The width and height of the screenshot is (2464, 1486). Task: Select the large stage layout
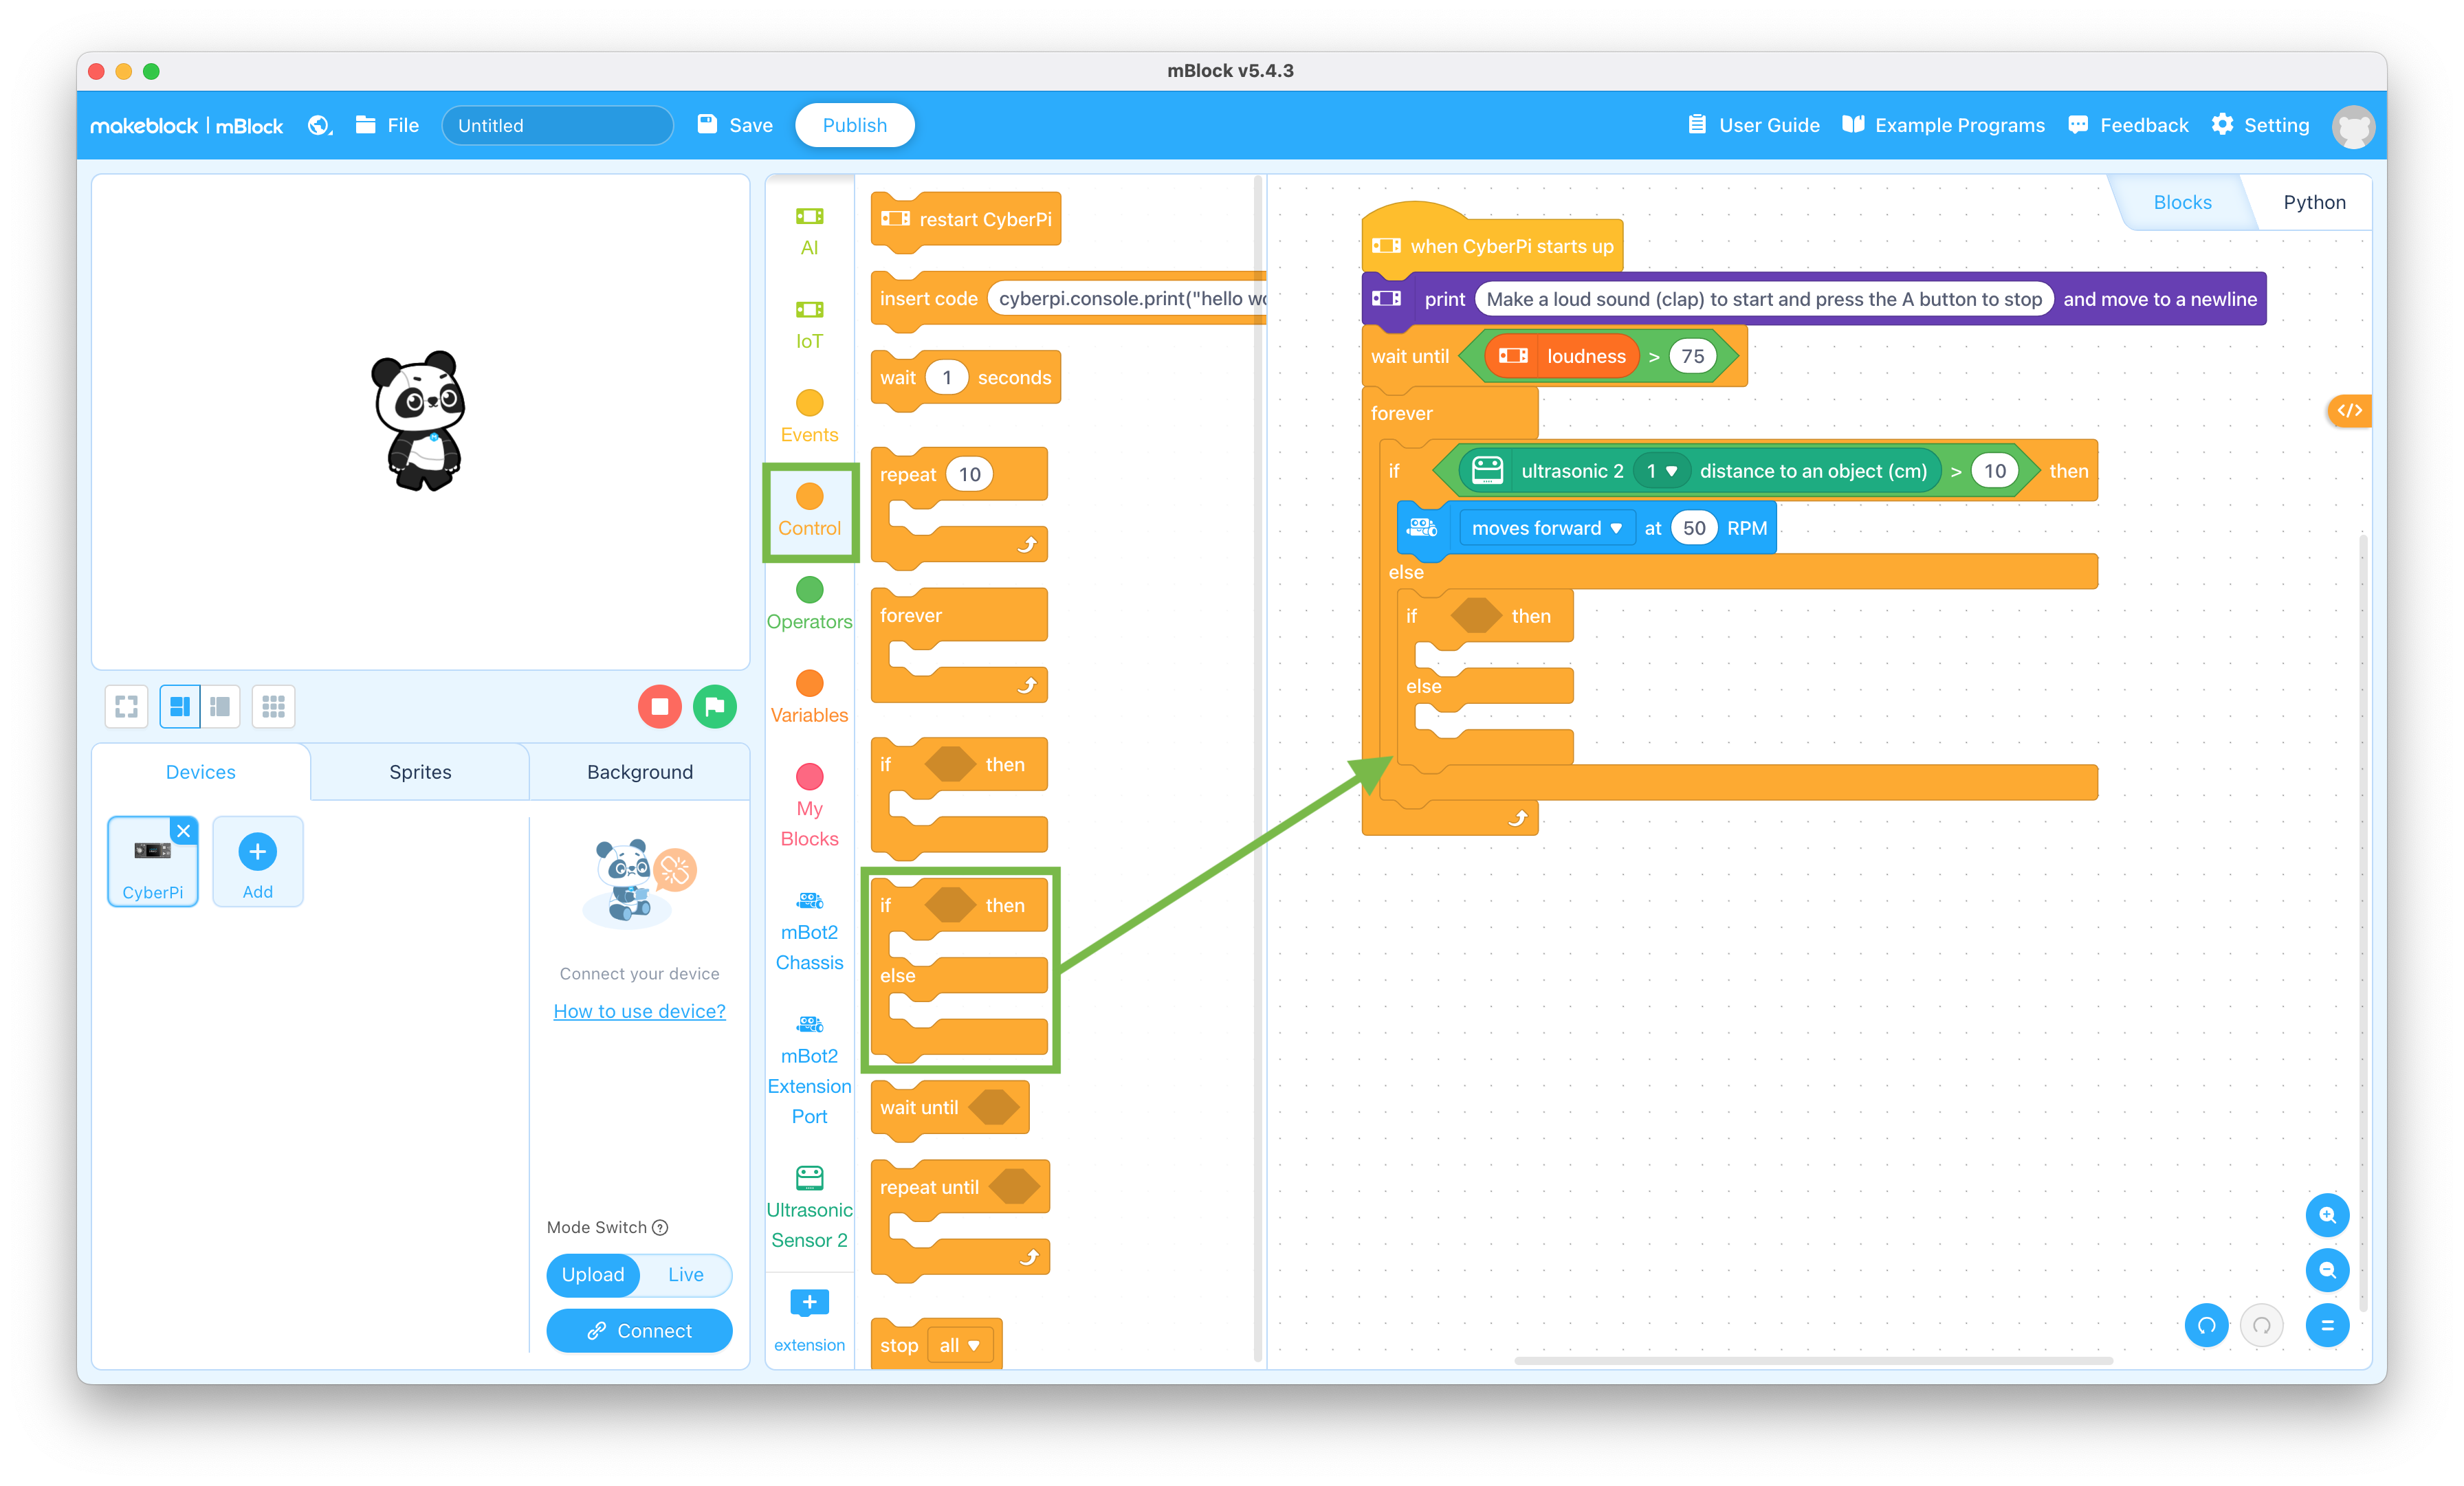[x=180, y=706]
